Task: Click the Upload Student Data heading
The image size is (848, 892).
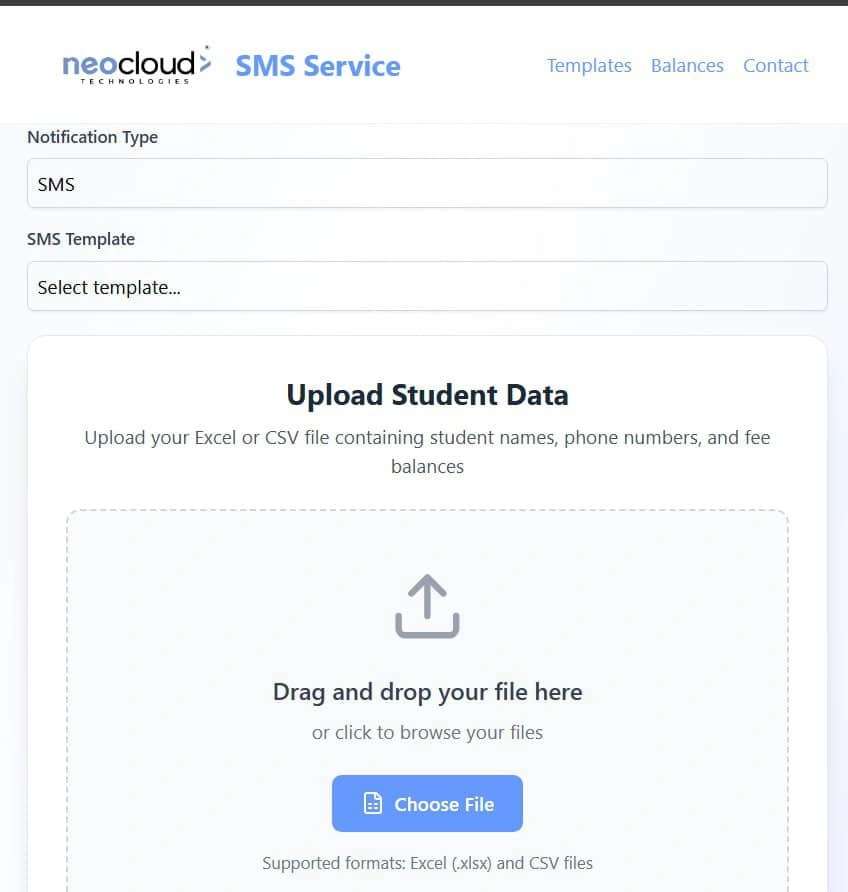Action: pos(427,395)
